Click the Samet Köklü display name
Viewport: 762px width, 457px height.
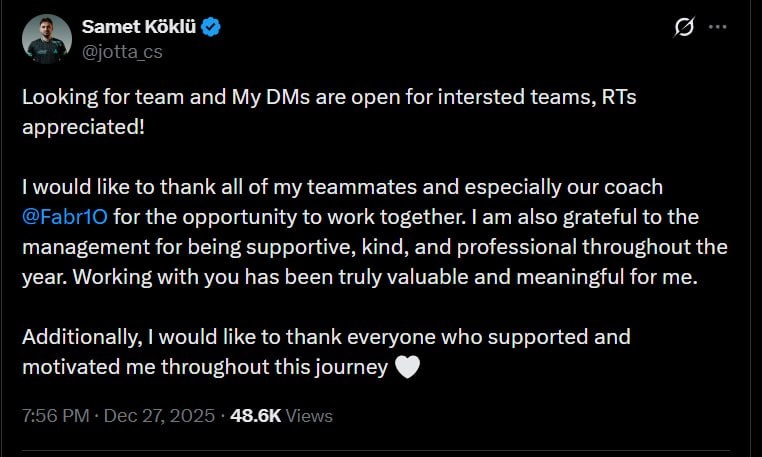click(x=139, y=27)
